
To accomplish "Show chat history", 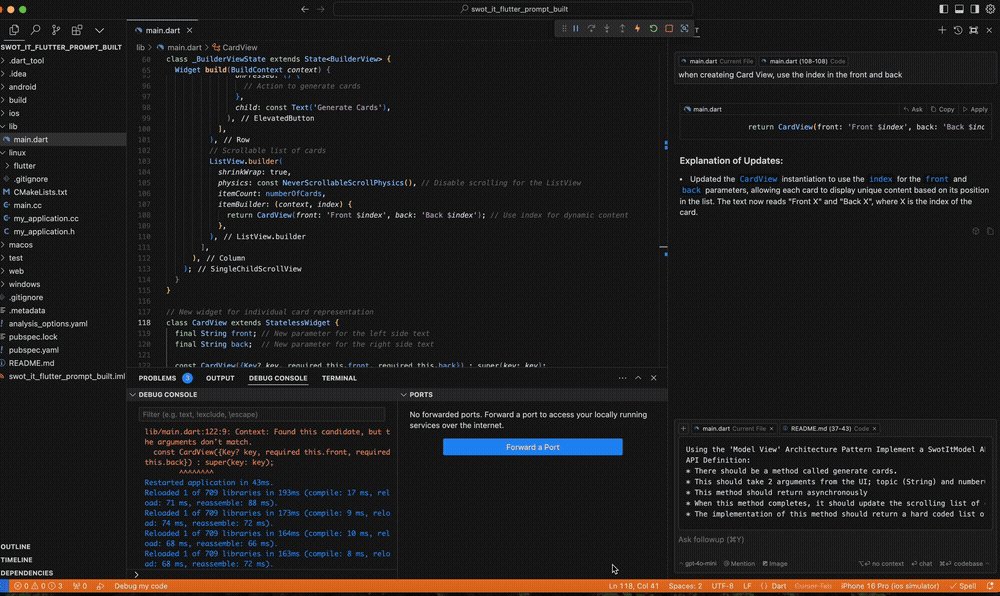I will click(958, 30).
